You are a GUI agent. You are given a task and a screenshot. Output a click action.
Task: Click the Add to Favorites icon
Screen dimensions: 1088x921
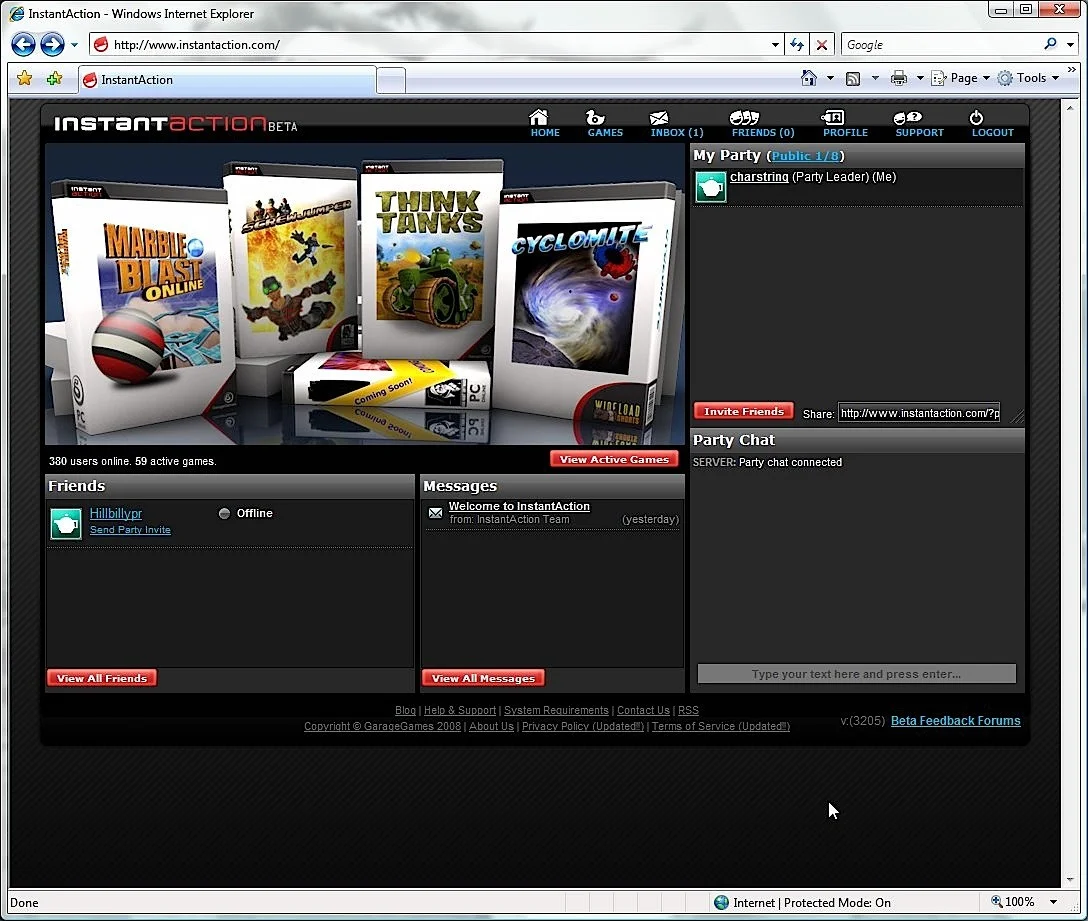pos(54,78)
